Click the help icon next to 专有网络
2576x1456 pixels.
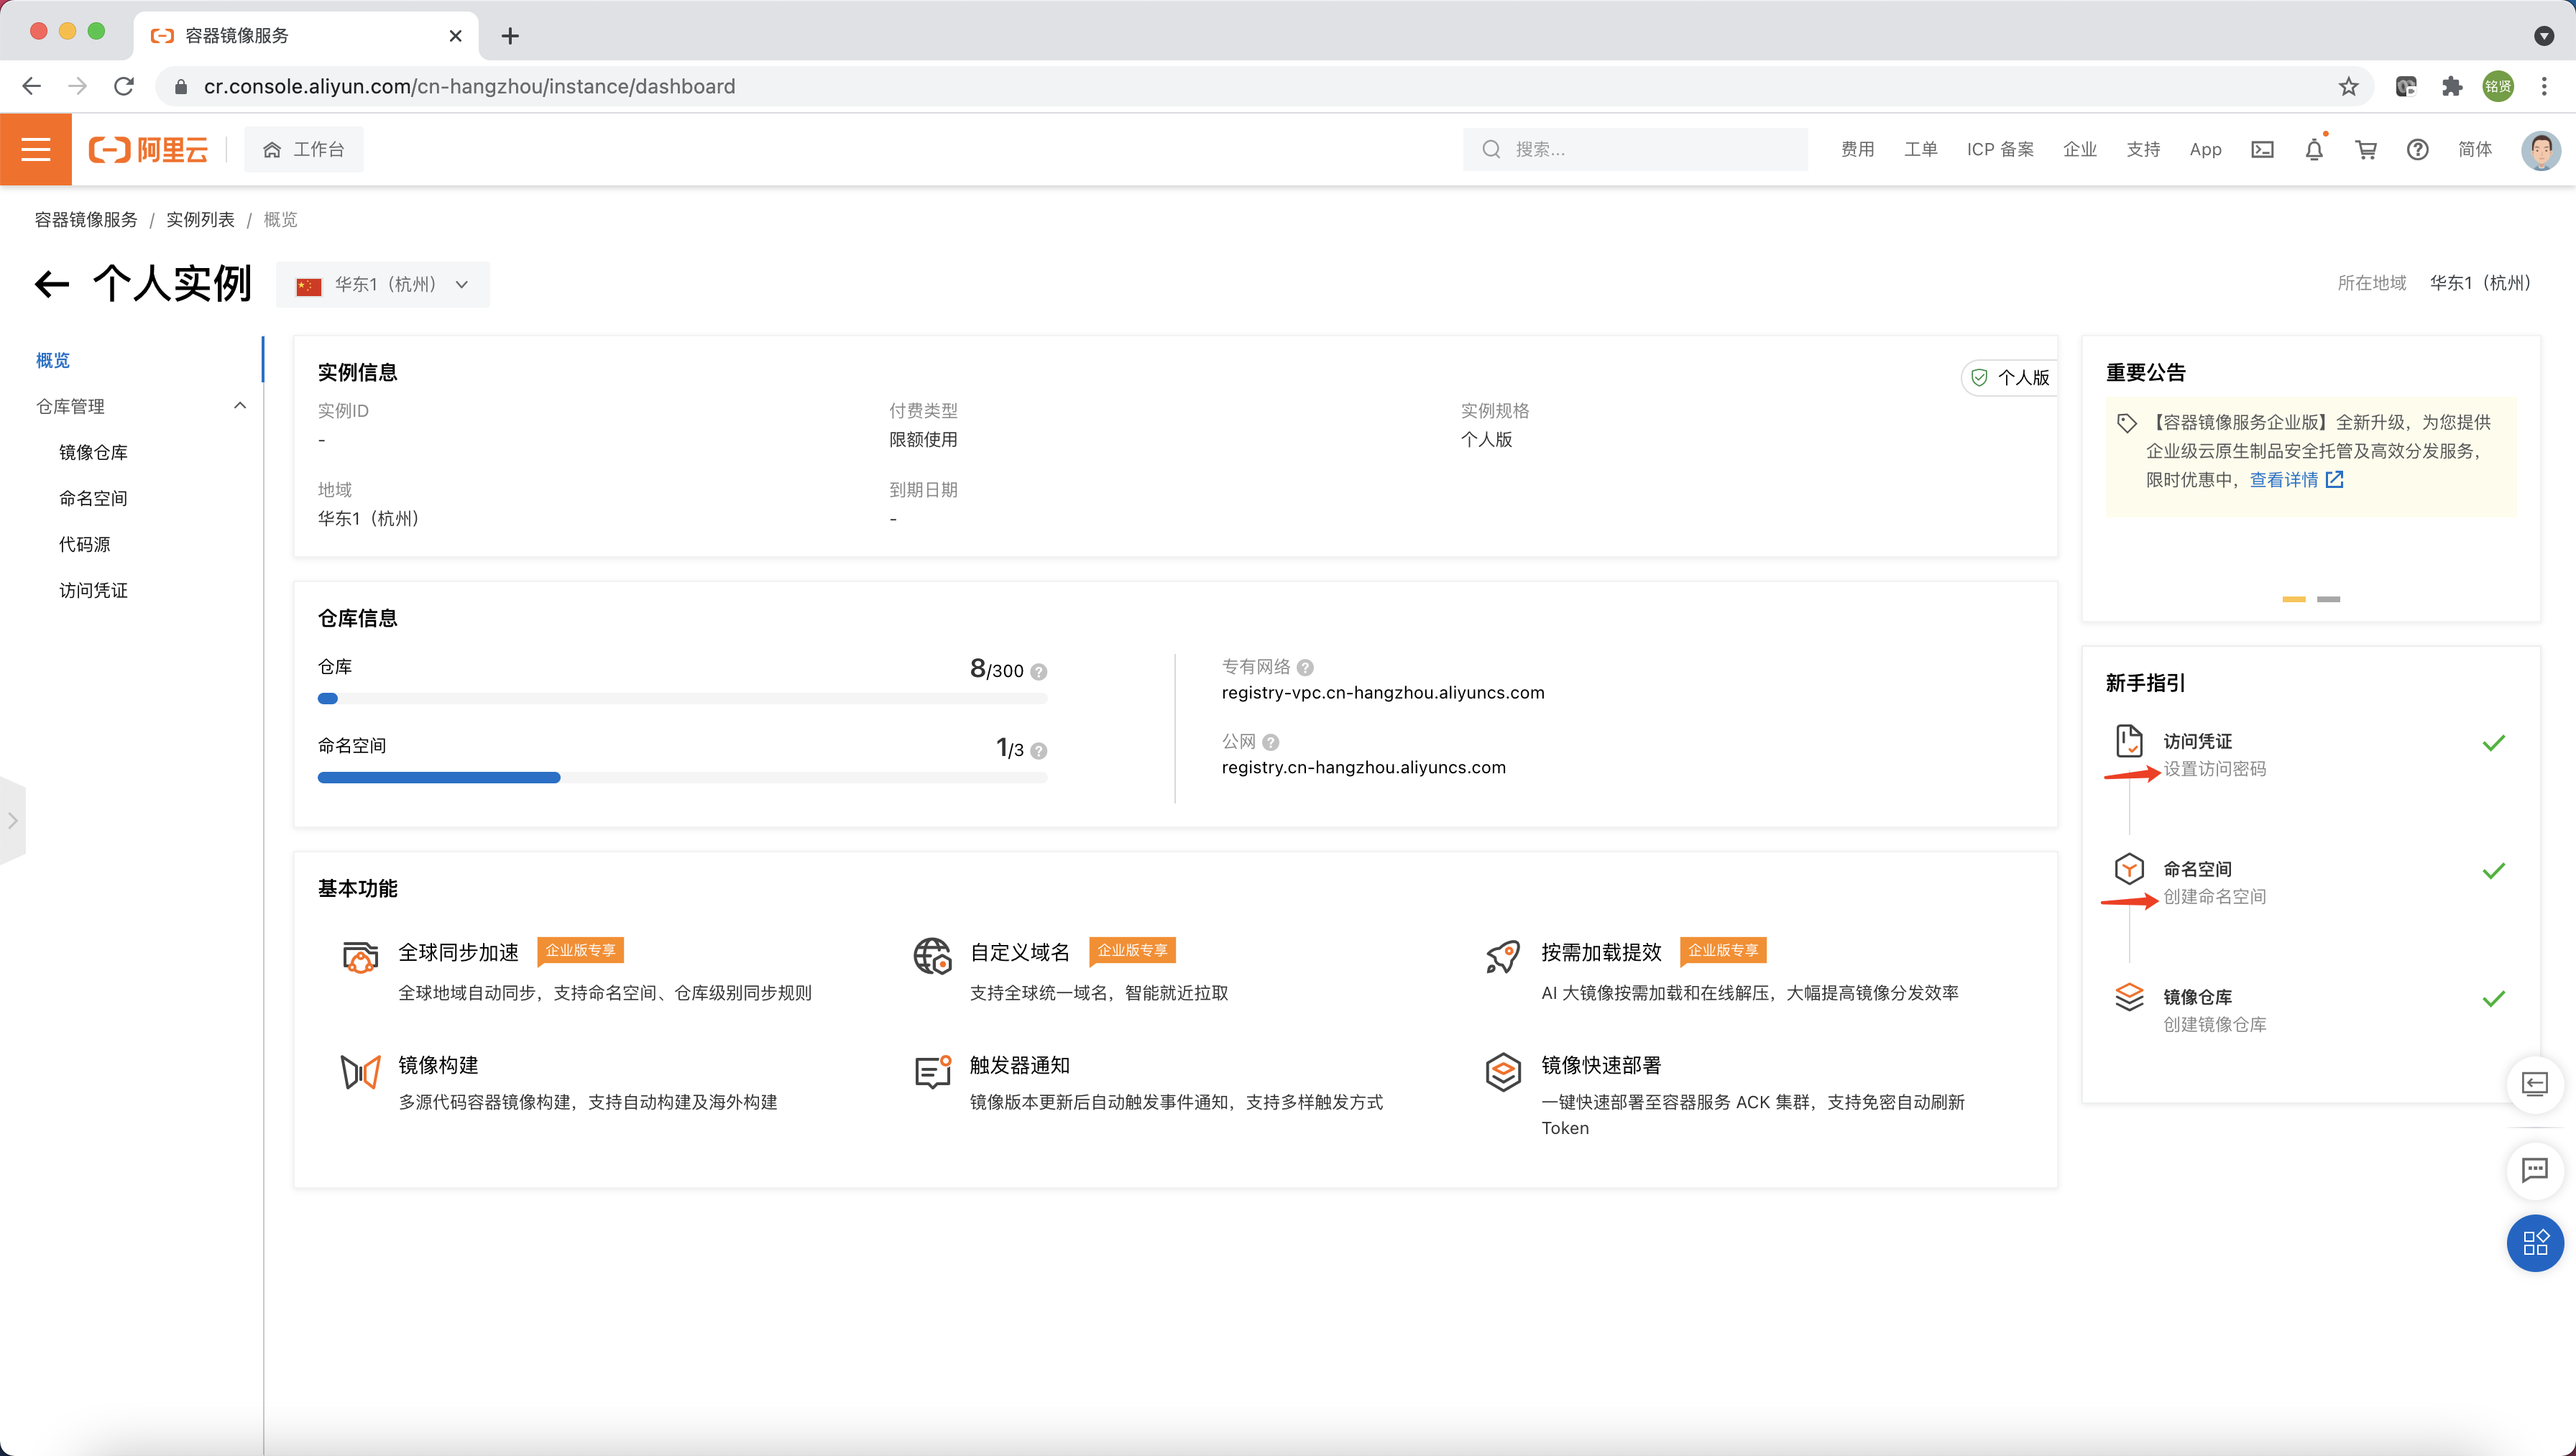click(1305, 667)
